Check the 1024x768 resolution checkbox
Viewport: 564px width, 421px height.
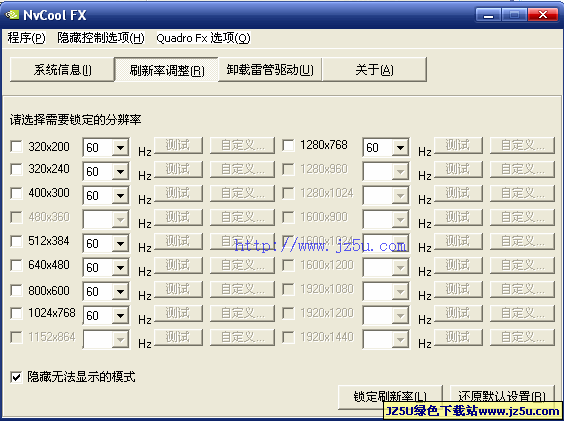tap(17, 313)
